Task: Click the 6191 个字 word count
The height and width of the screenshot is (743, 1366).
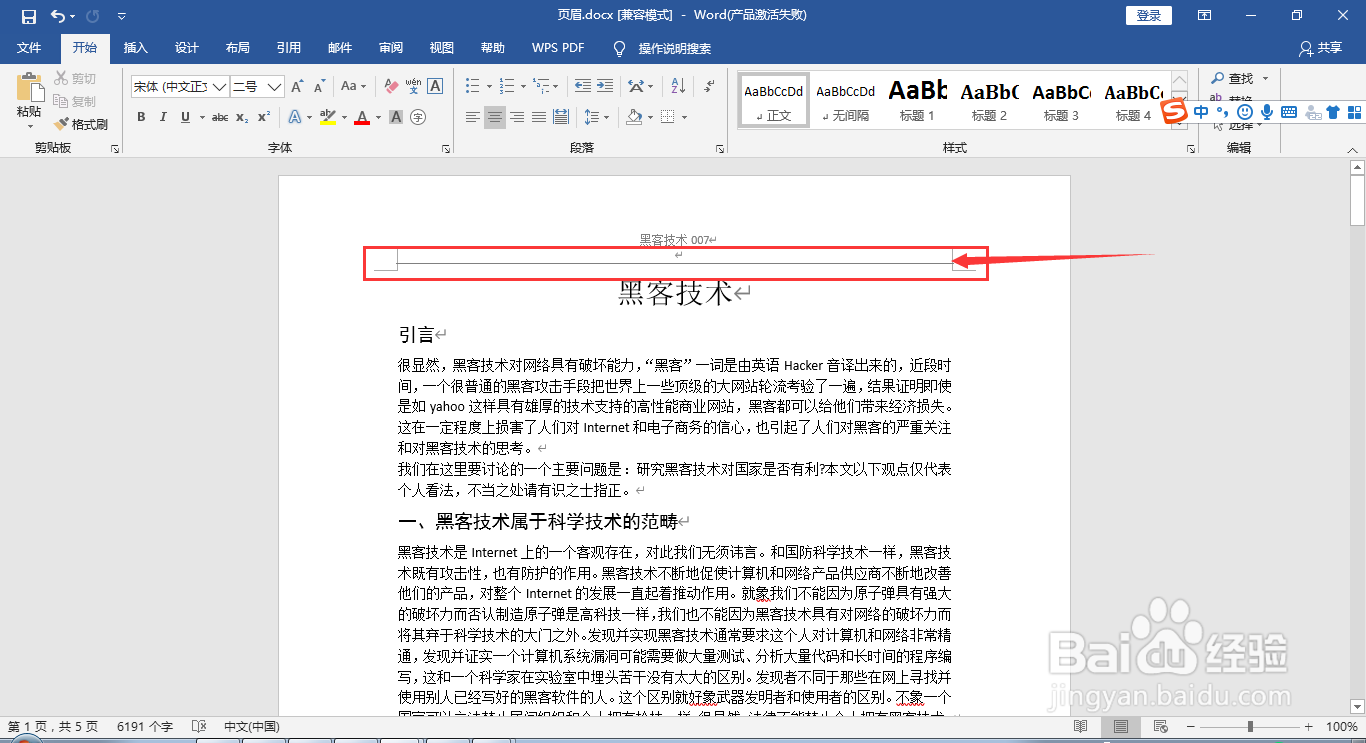Action: tap(145, 727)
